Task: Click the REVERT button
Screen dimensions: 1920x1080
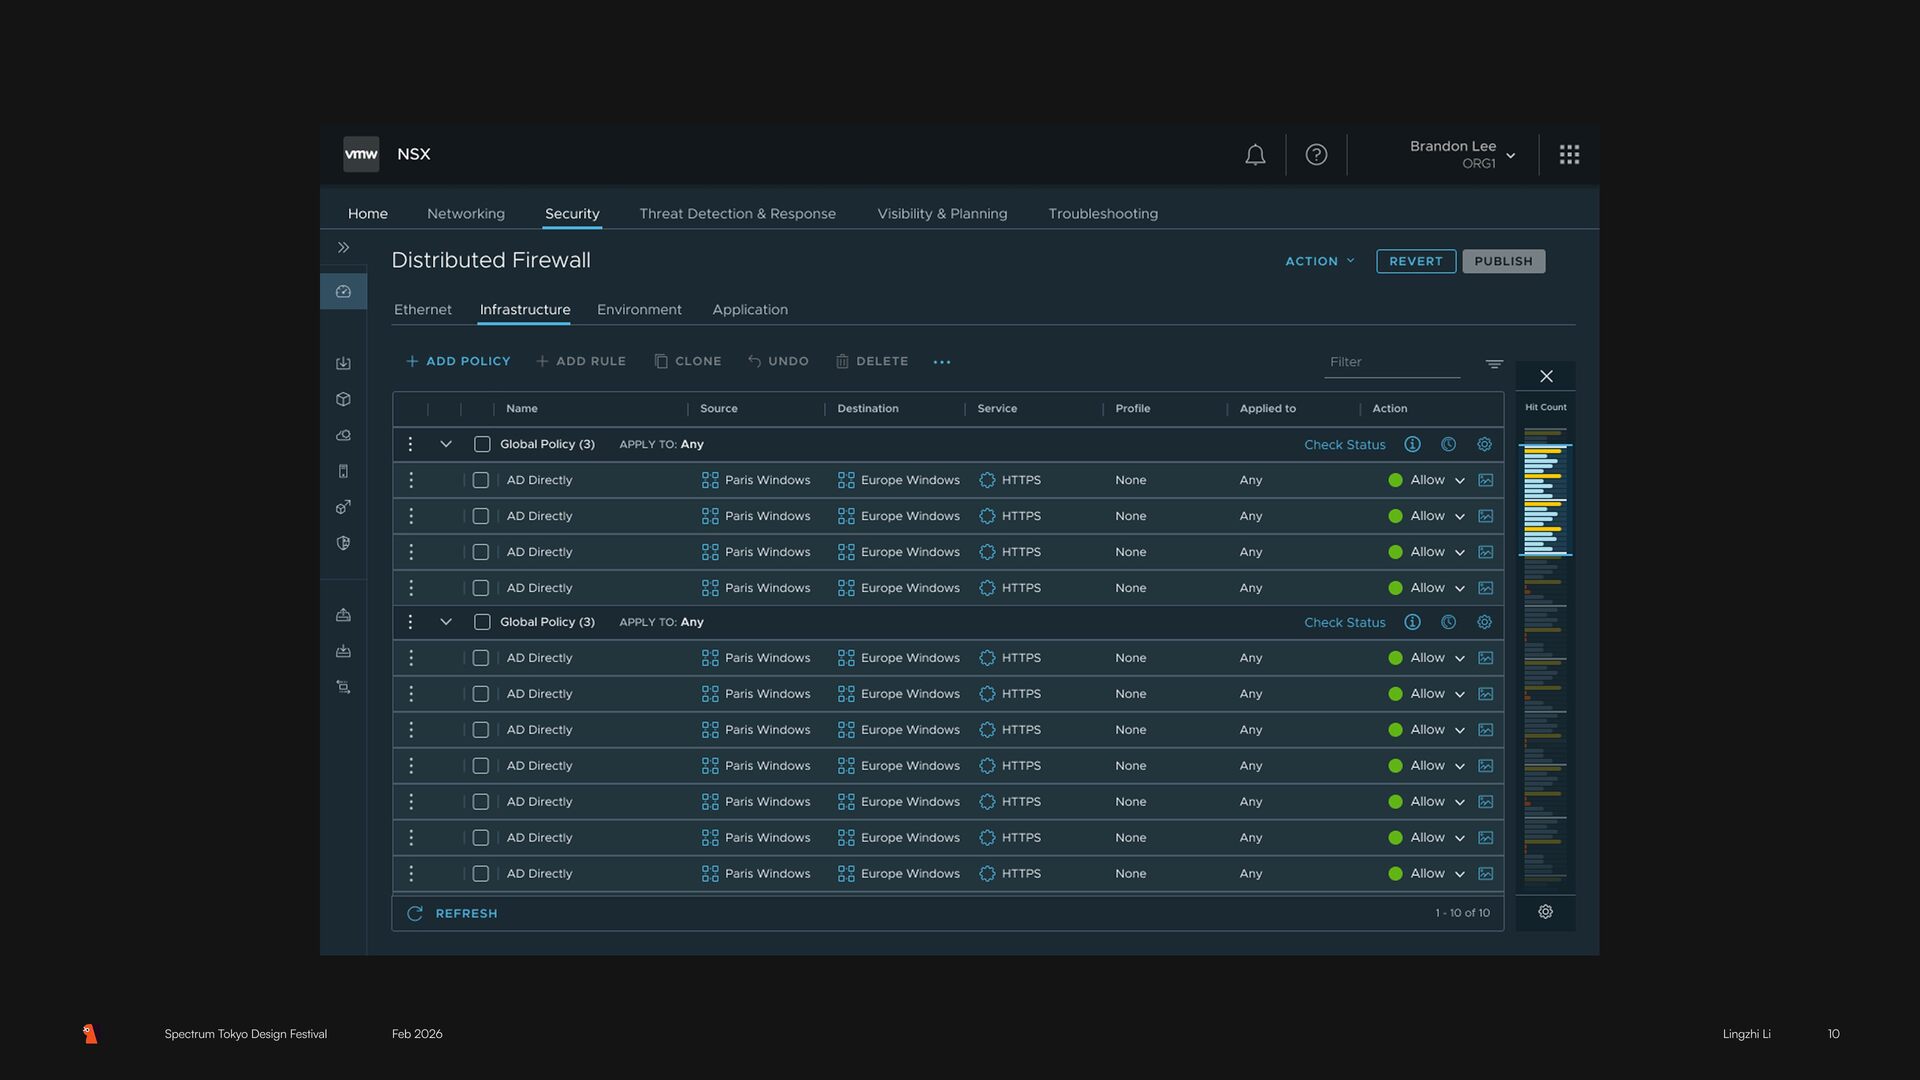Action: pyautogui.click(x=1415, y=261)
